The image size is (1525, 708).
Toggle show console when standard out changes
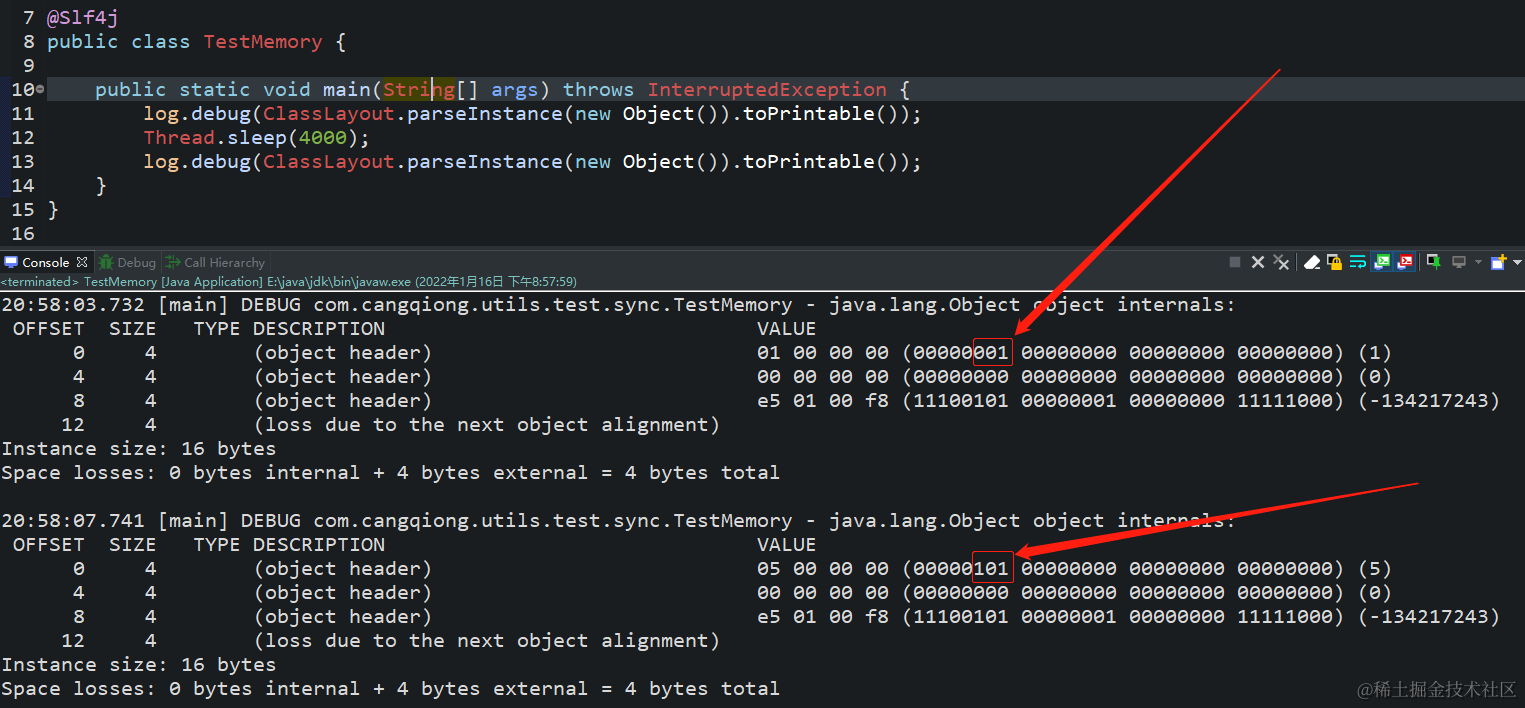(x=1382, y=262)
